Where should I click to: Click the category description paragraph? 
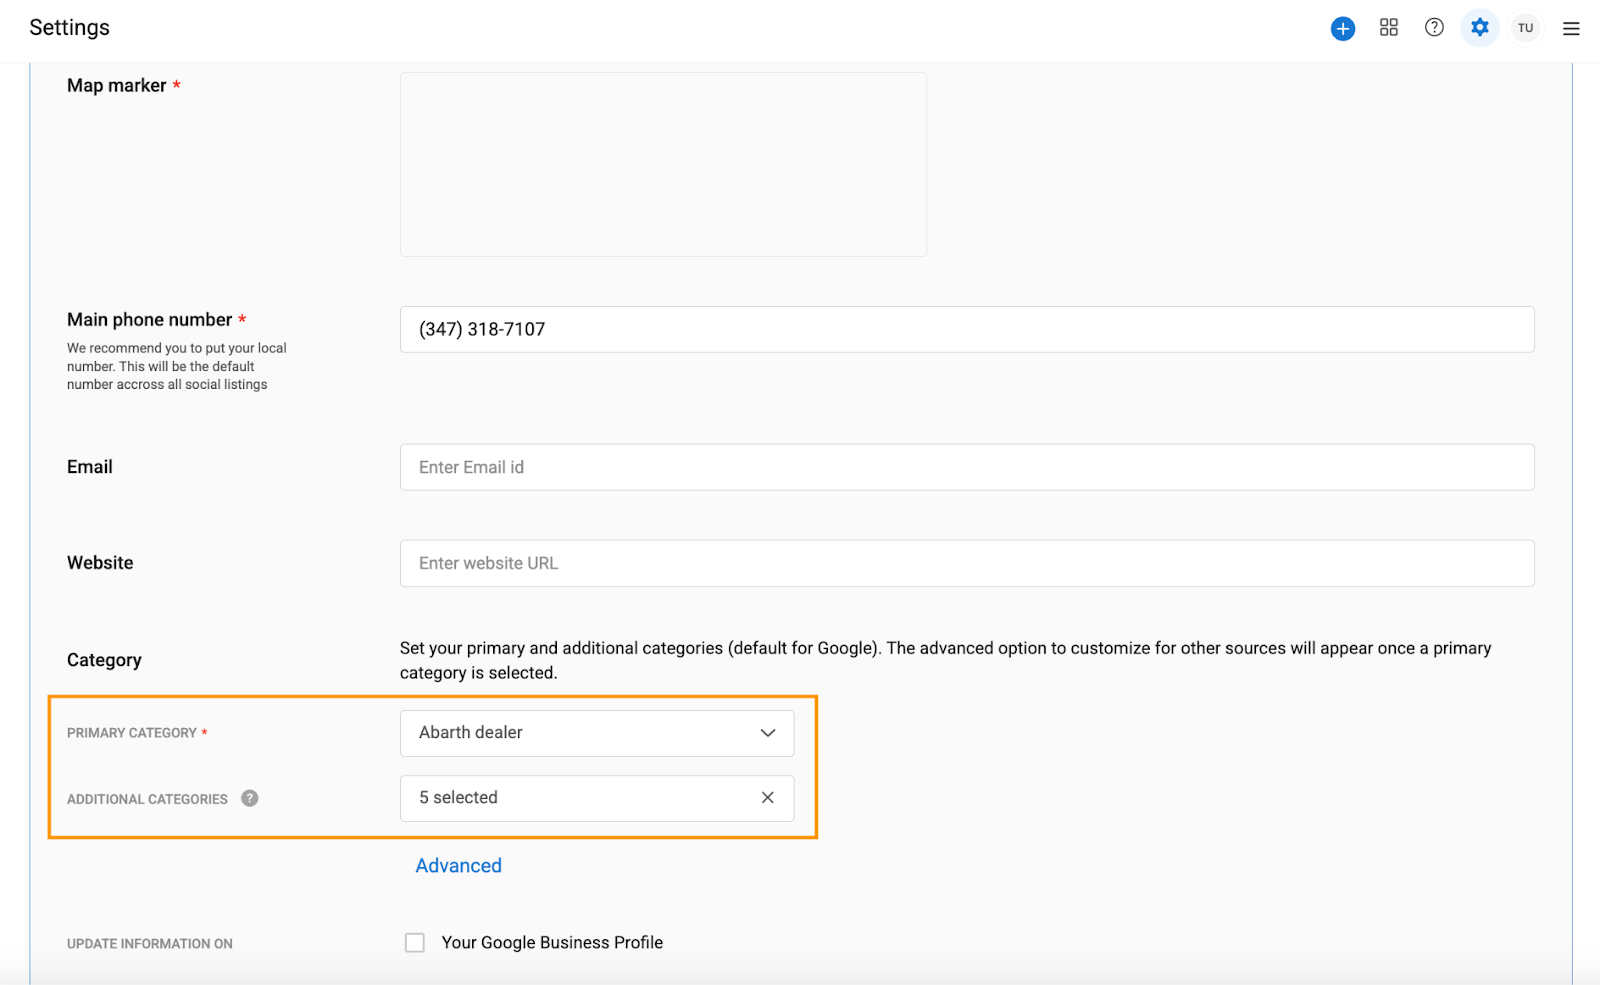945,660
